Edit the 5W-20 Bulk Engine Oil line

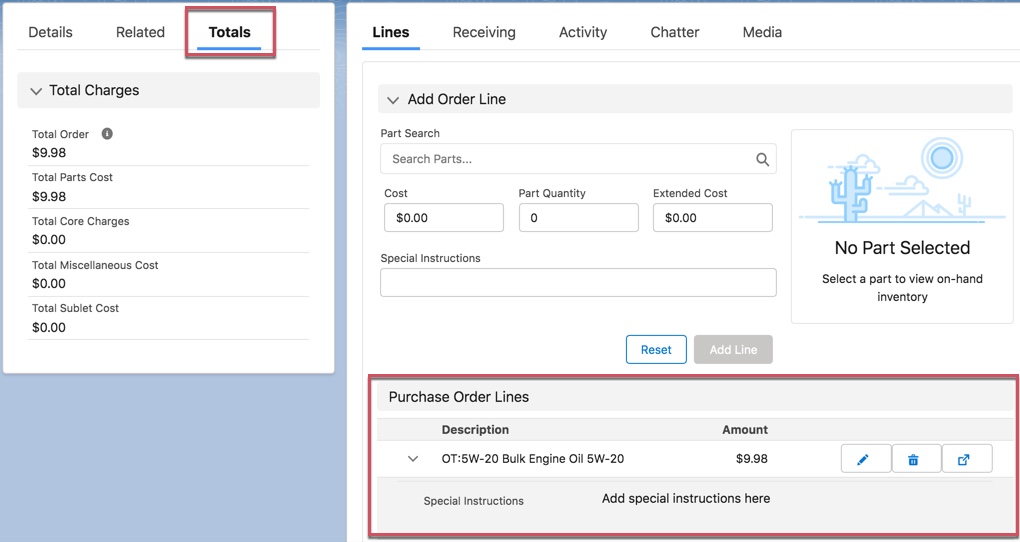pos(866,459)
